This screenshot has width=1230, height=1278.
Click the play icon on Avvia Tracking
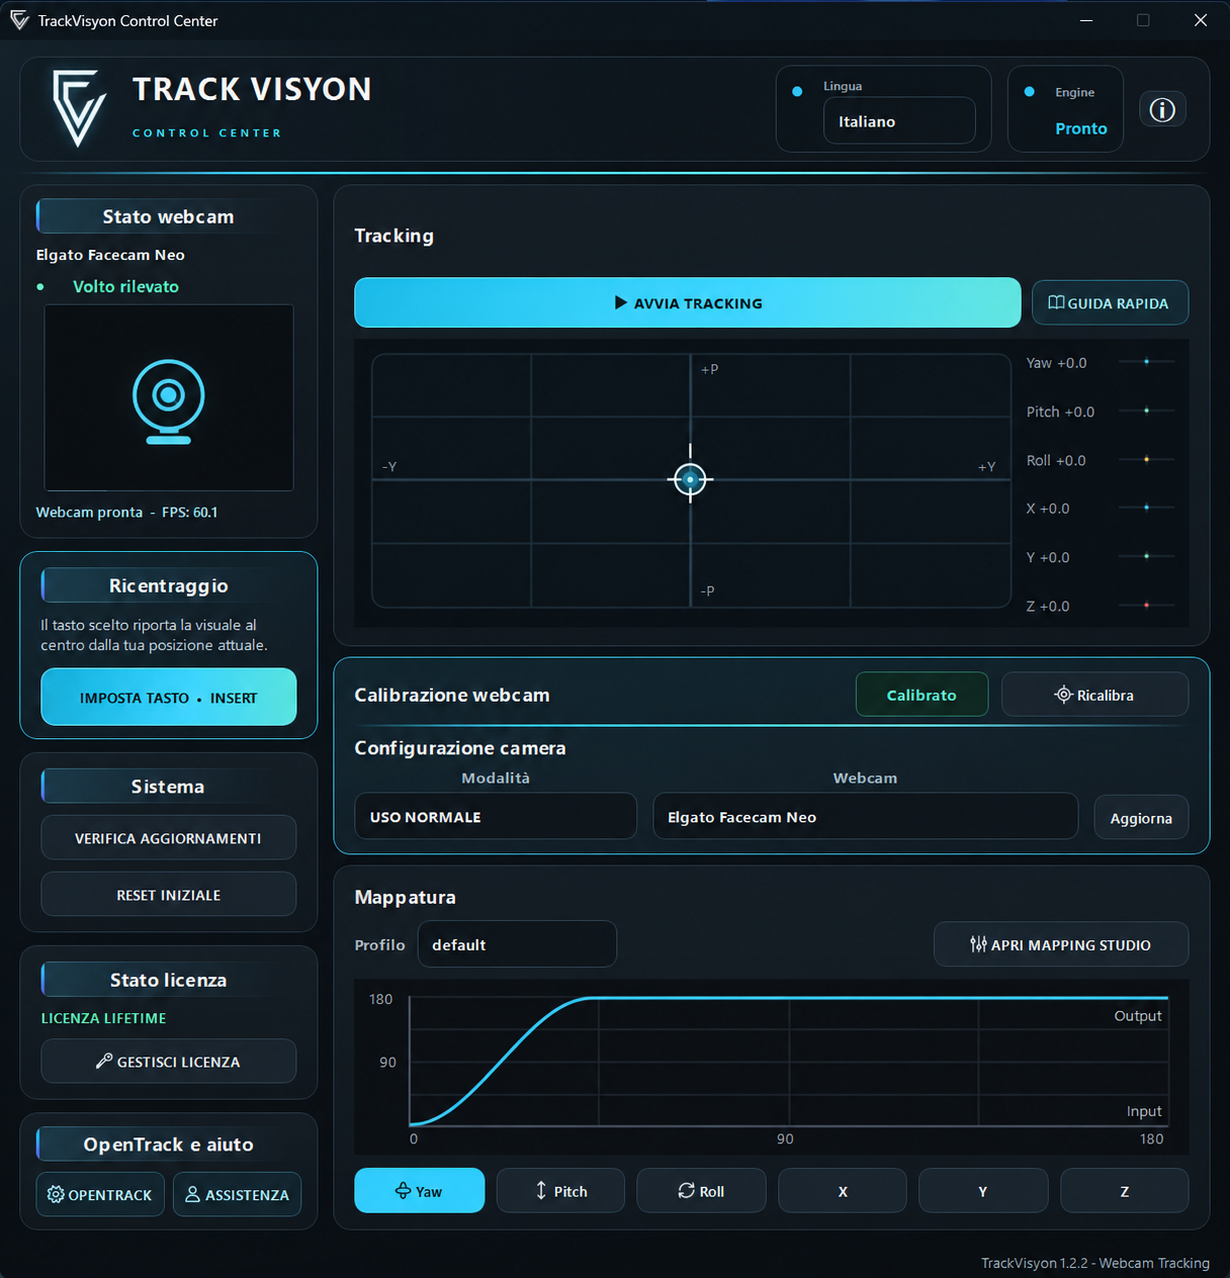point(621,303)
